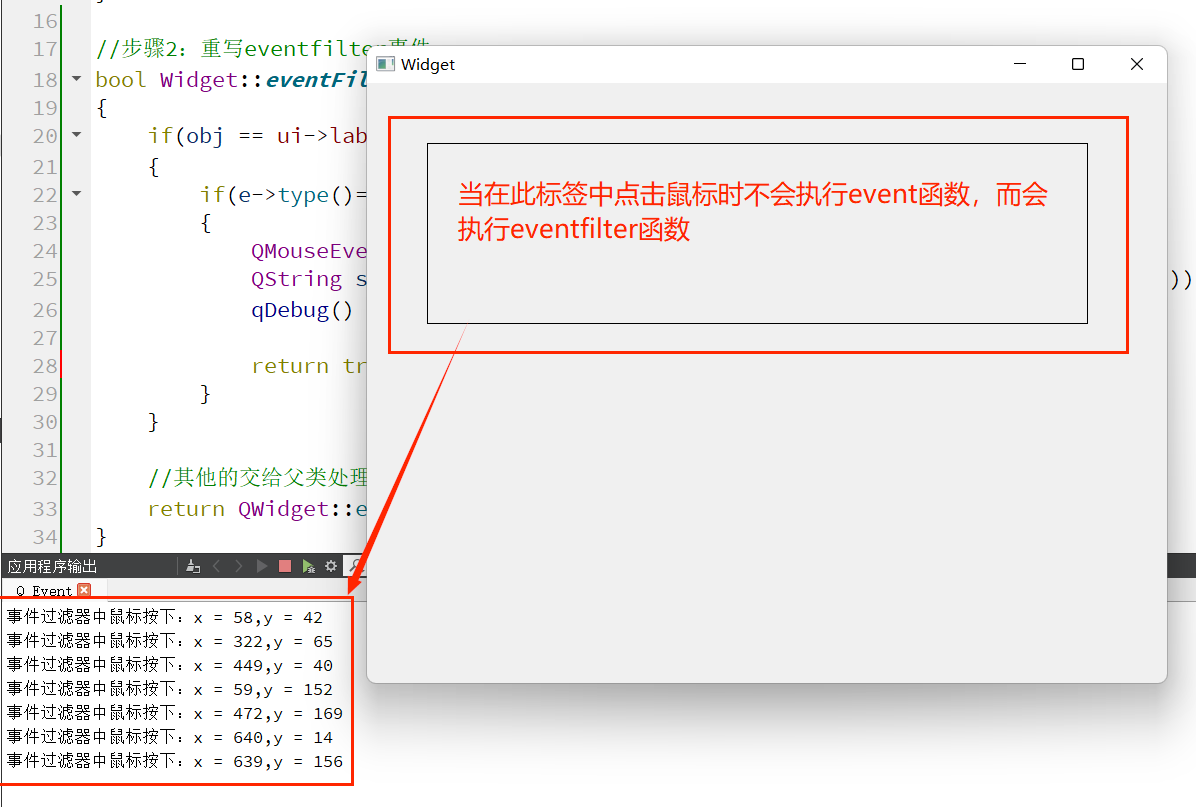Click 'bool' keyword on line 18
1196x807 pixels.
(121, 79)
